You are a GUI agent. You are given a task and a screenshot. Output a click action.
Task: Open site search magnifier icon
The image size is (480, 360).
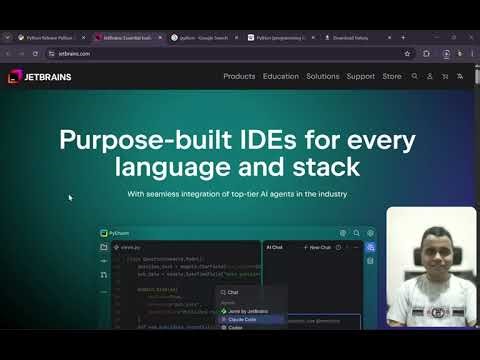pos(414,76)
